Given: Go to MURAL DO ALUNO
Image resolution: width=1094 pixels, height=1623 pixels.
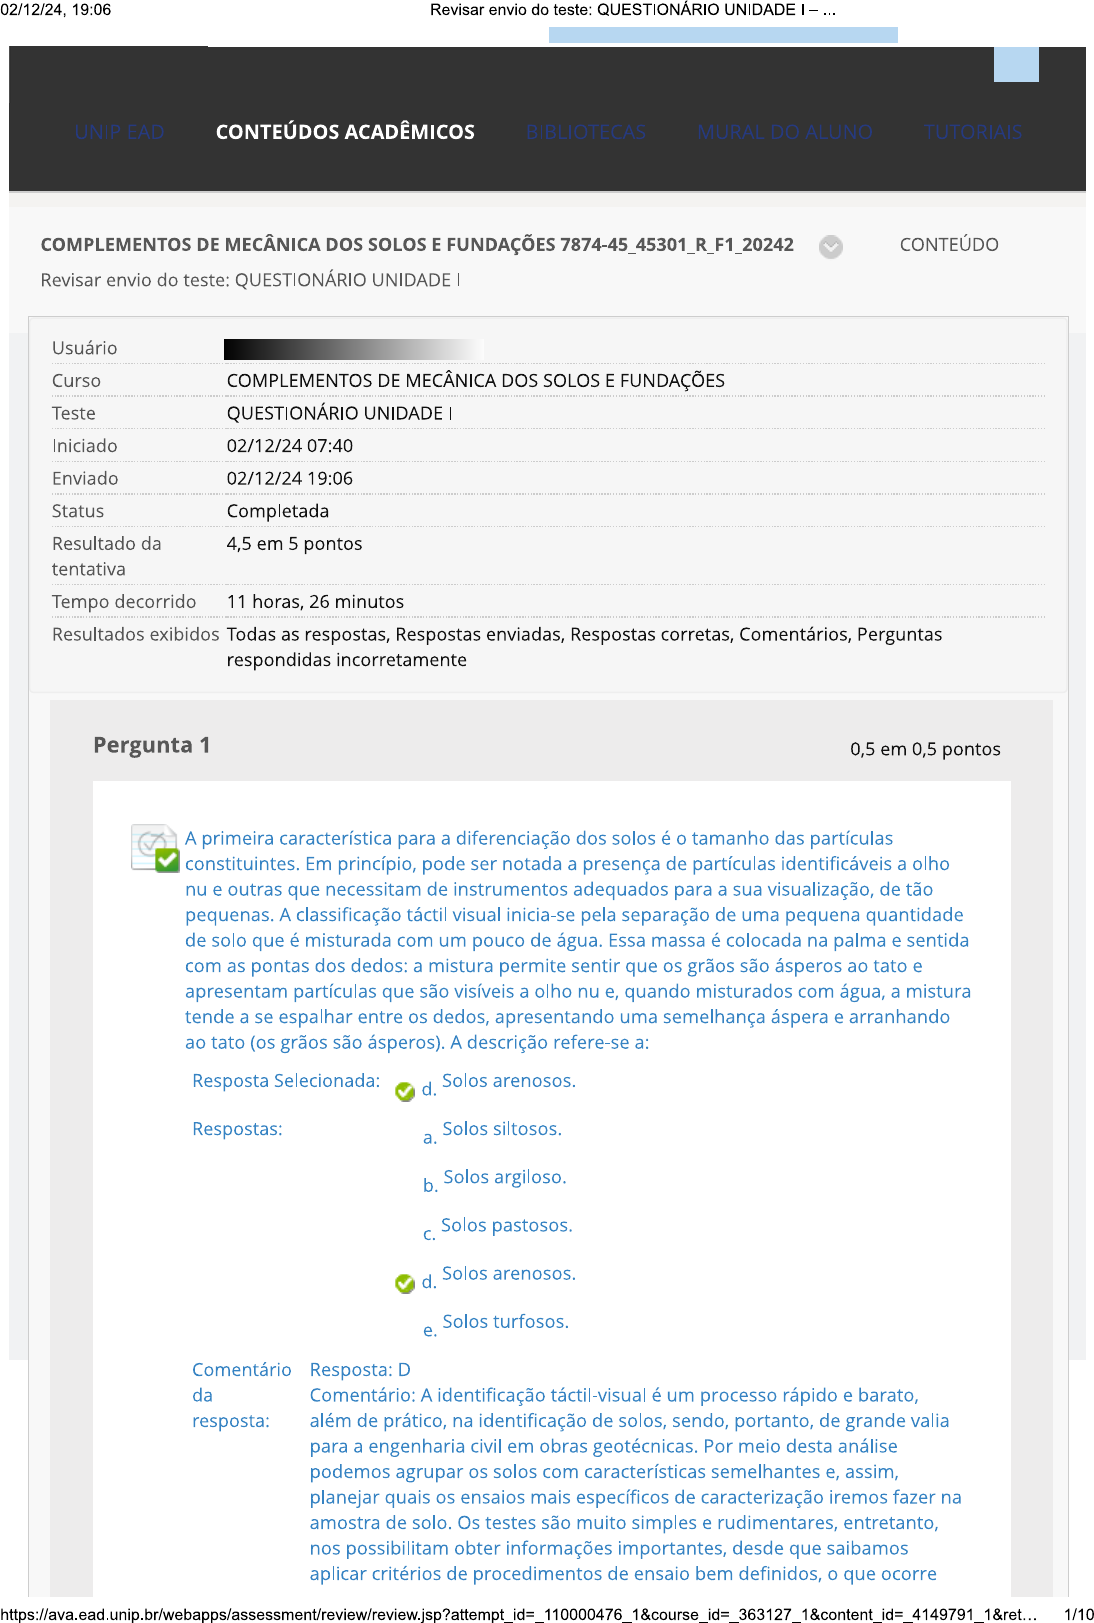Looking at the screenshot, I should tap(785, 132).
